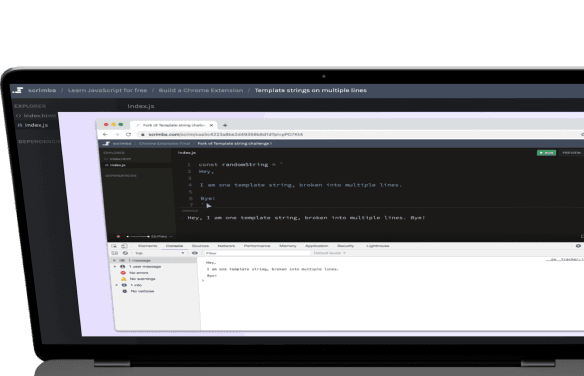Screen dimensions: 584x376
Task: Switch to the Performance DevTools tab
Action: coord(257,246)
